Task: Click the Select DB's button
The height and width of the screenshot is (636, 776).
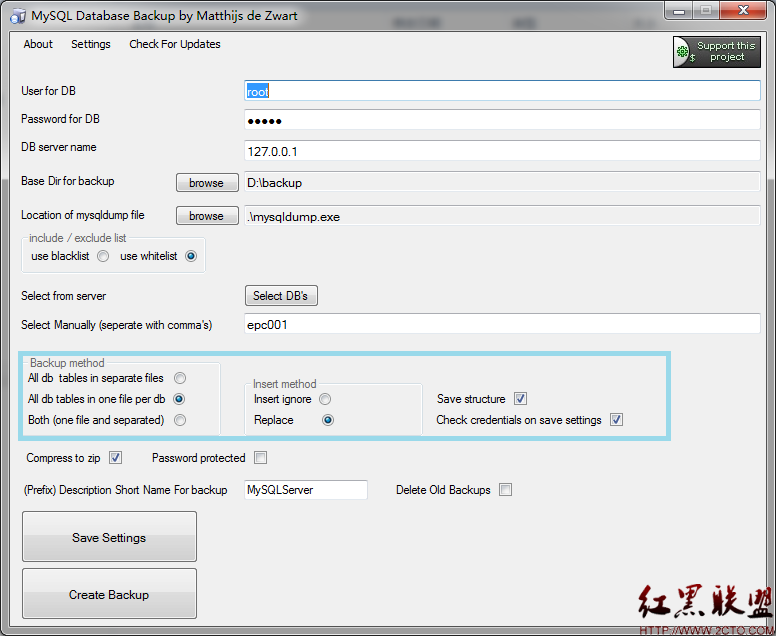Action: pyautogui.click(x=281, y=295)
